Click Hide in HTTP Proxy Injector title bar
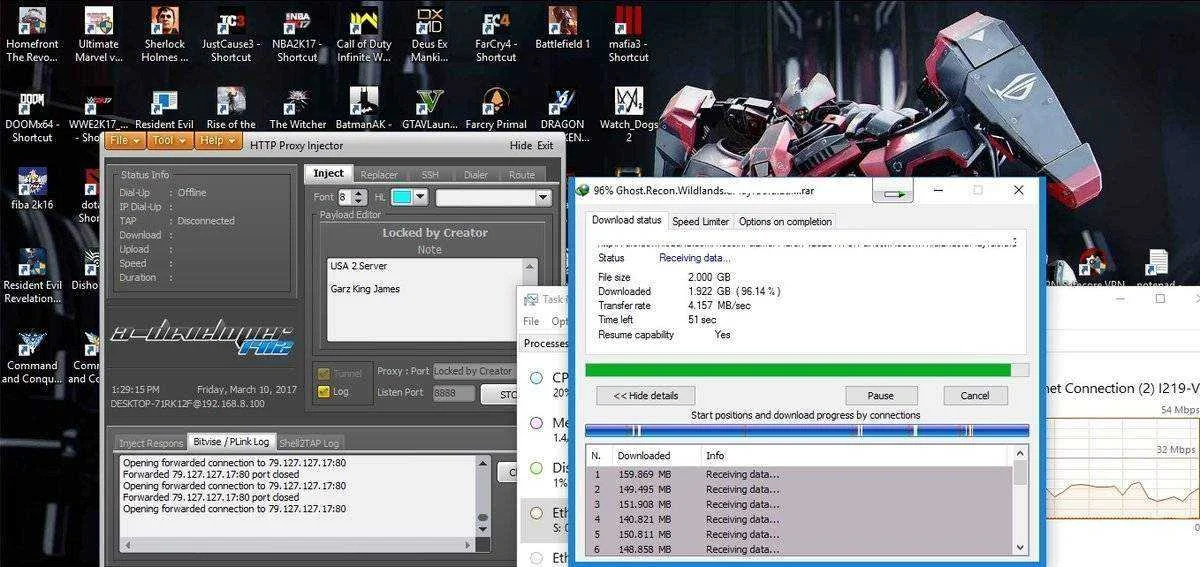1200x567 pixels. [521, 145]
